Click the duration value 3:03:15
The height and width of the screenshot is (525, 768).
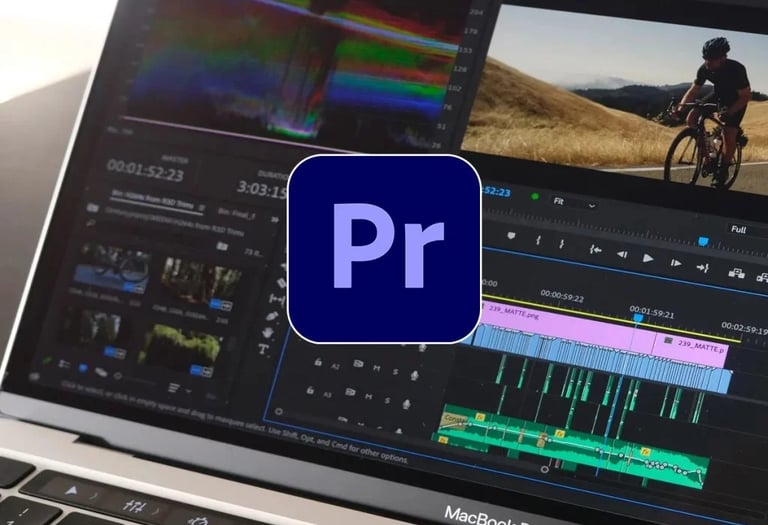(x=262, y=189)
